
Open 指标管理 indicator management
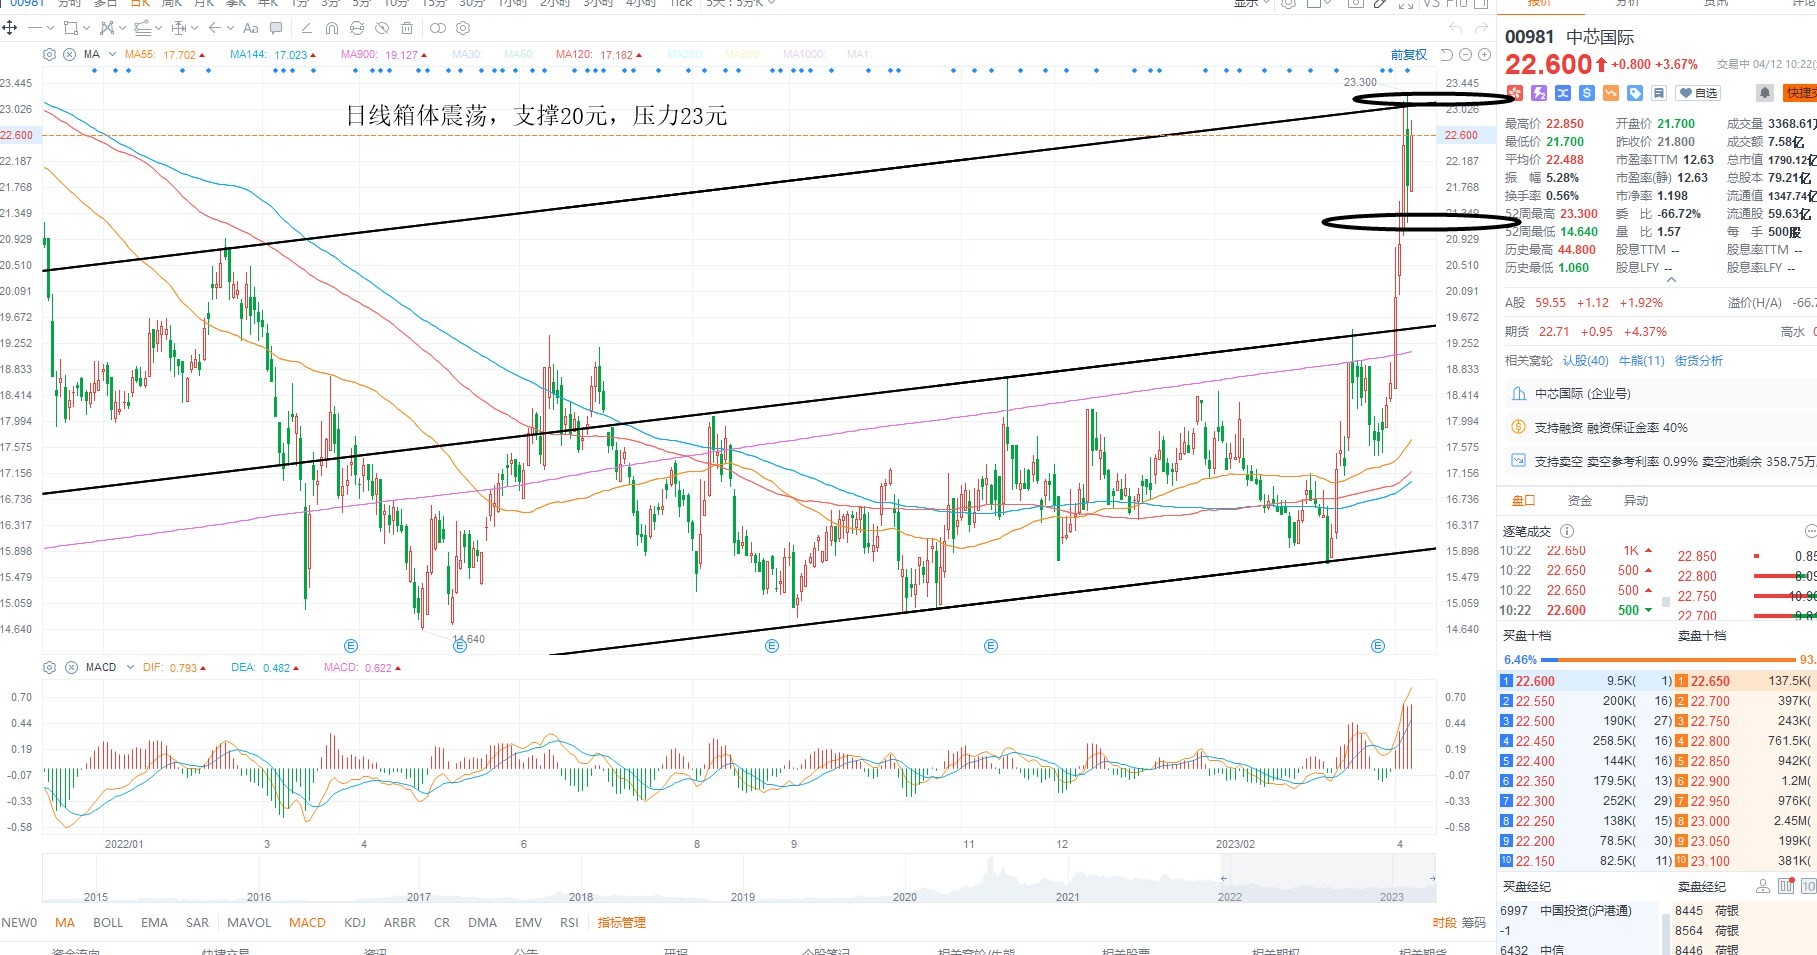621,923
